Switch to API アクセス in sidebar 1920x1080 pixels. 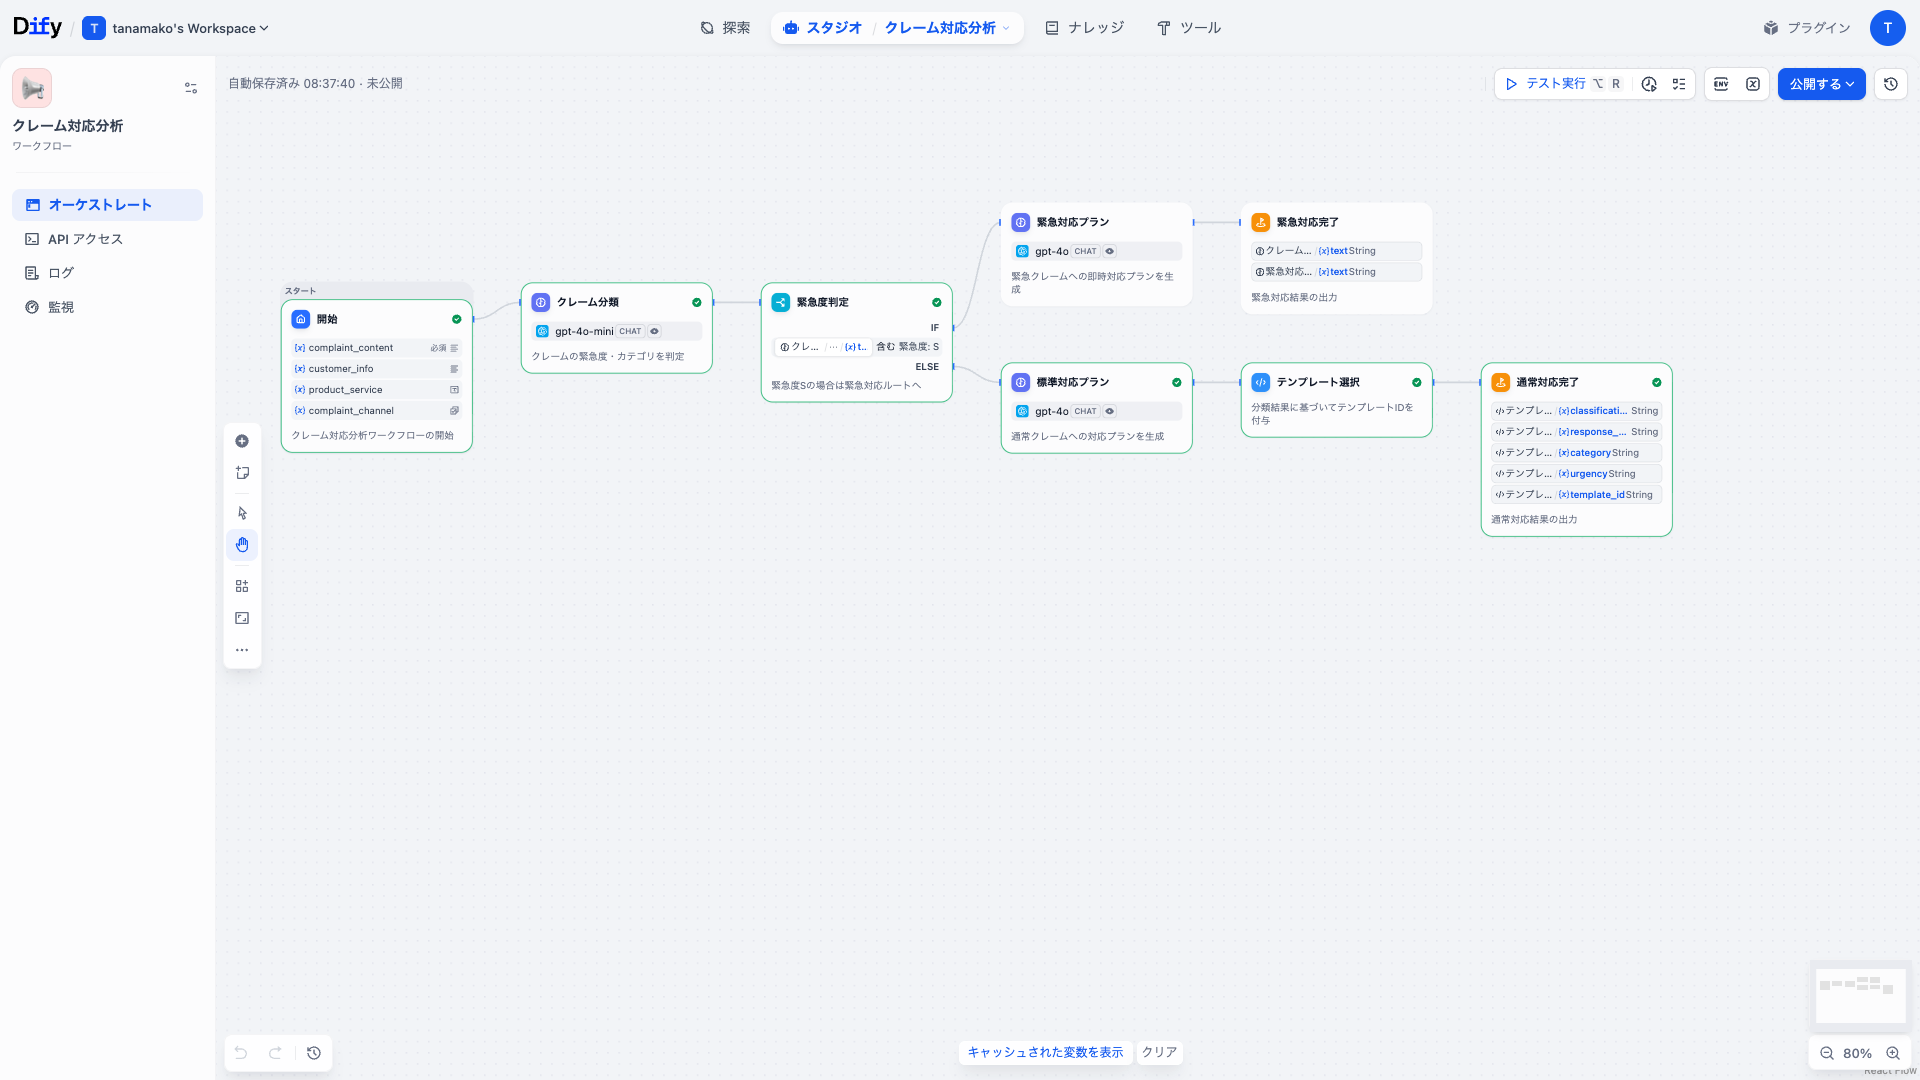[x=85, y=239]
